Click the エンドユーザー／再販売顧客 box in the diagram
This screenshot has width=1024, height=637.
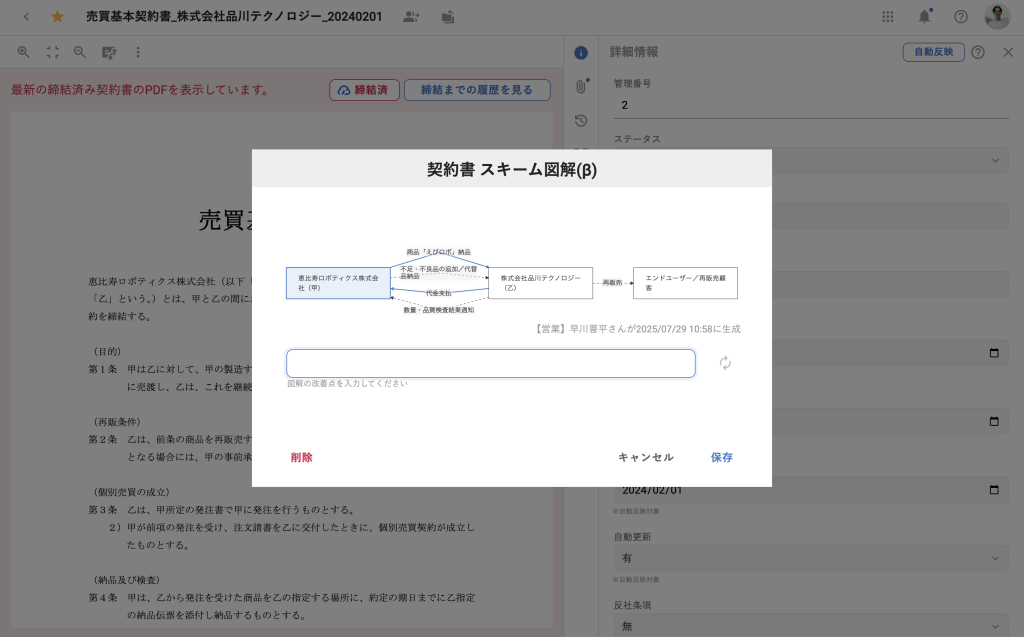click(x=685, y=283)
